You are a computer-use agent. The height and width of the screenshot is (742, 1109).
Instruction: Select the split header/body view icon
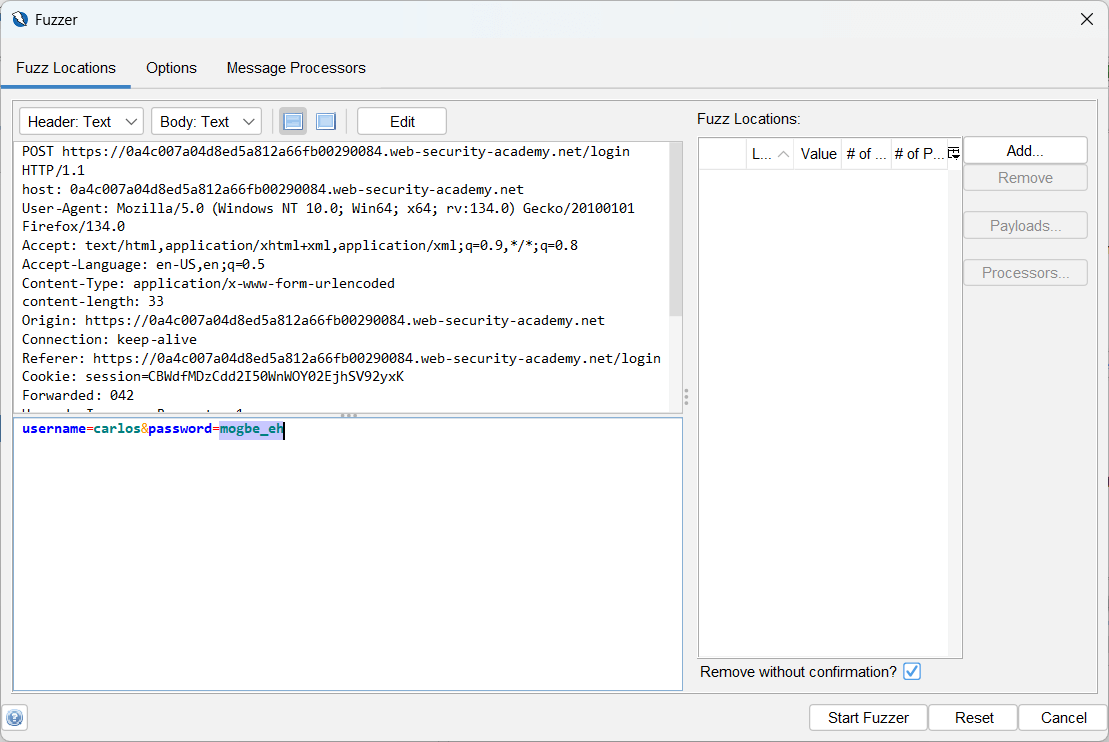tap(293, 121)
